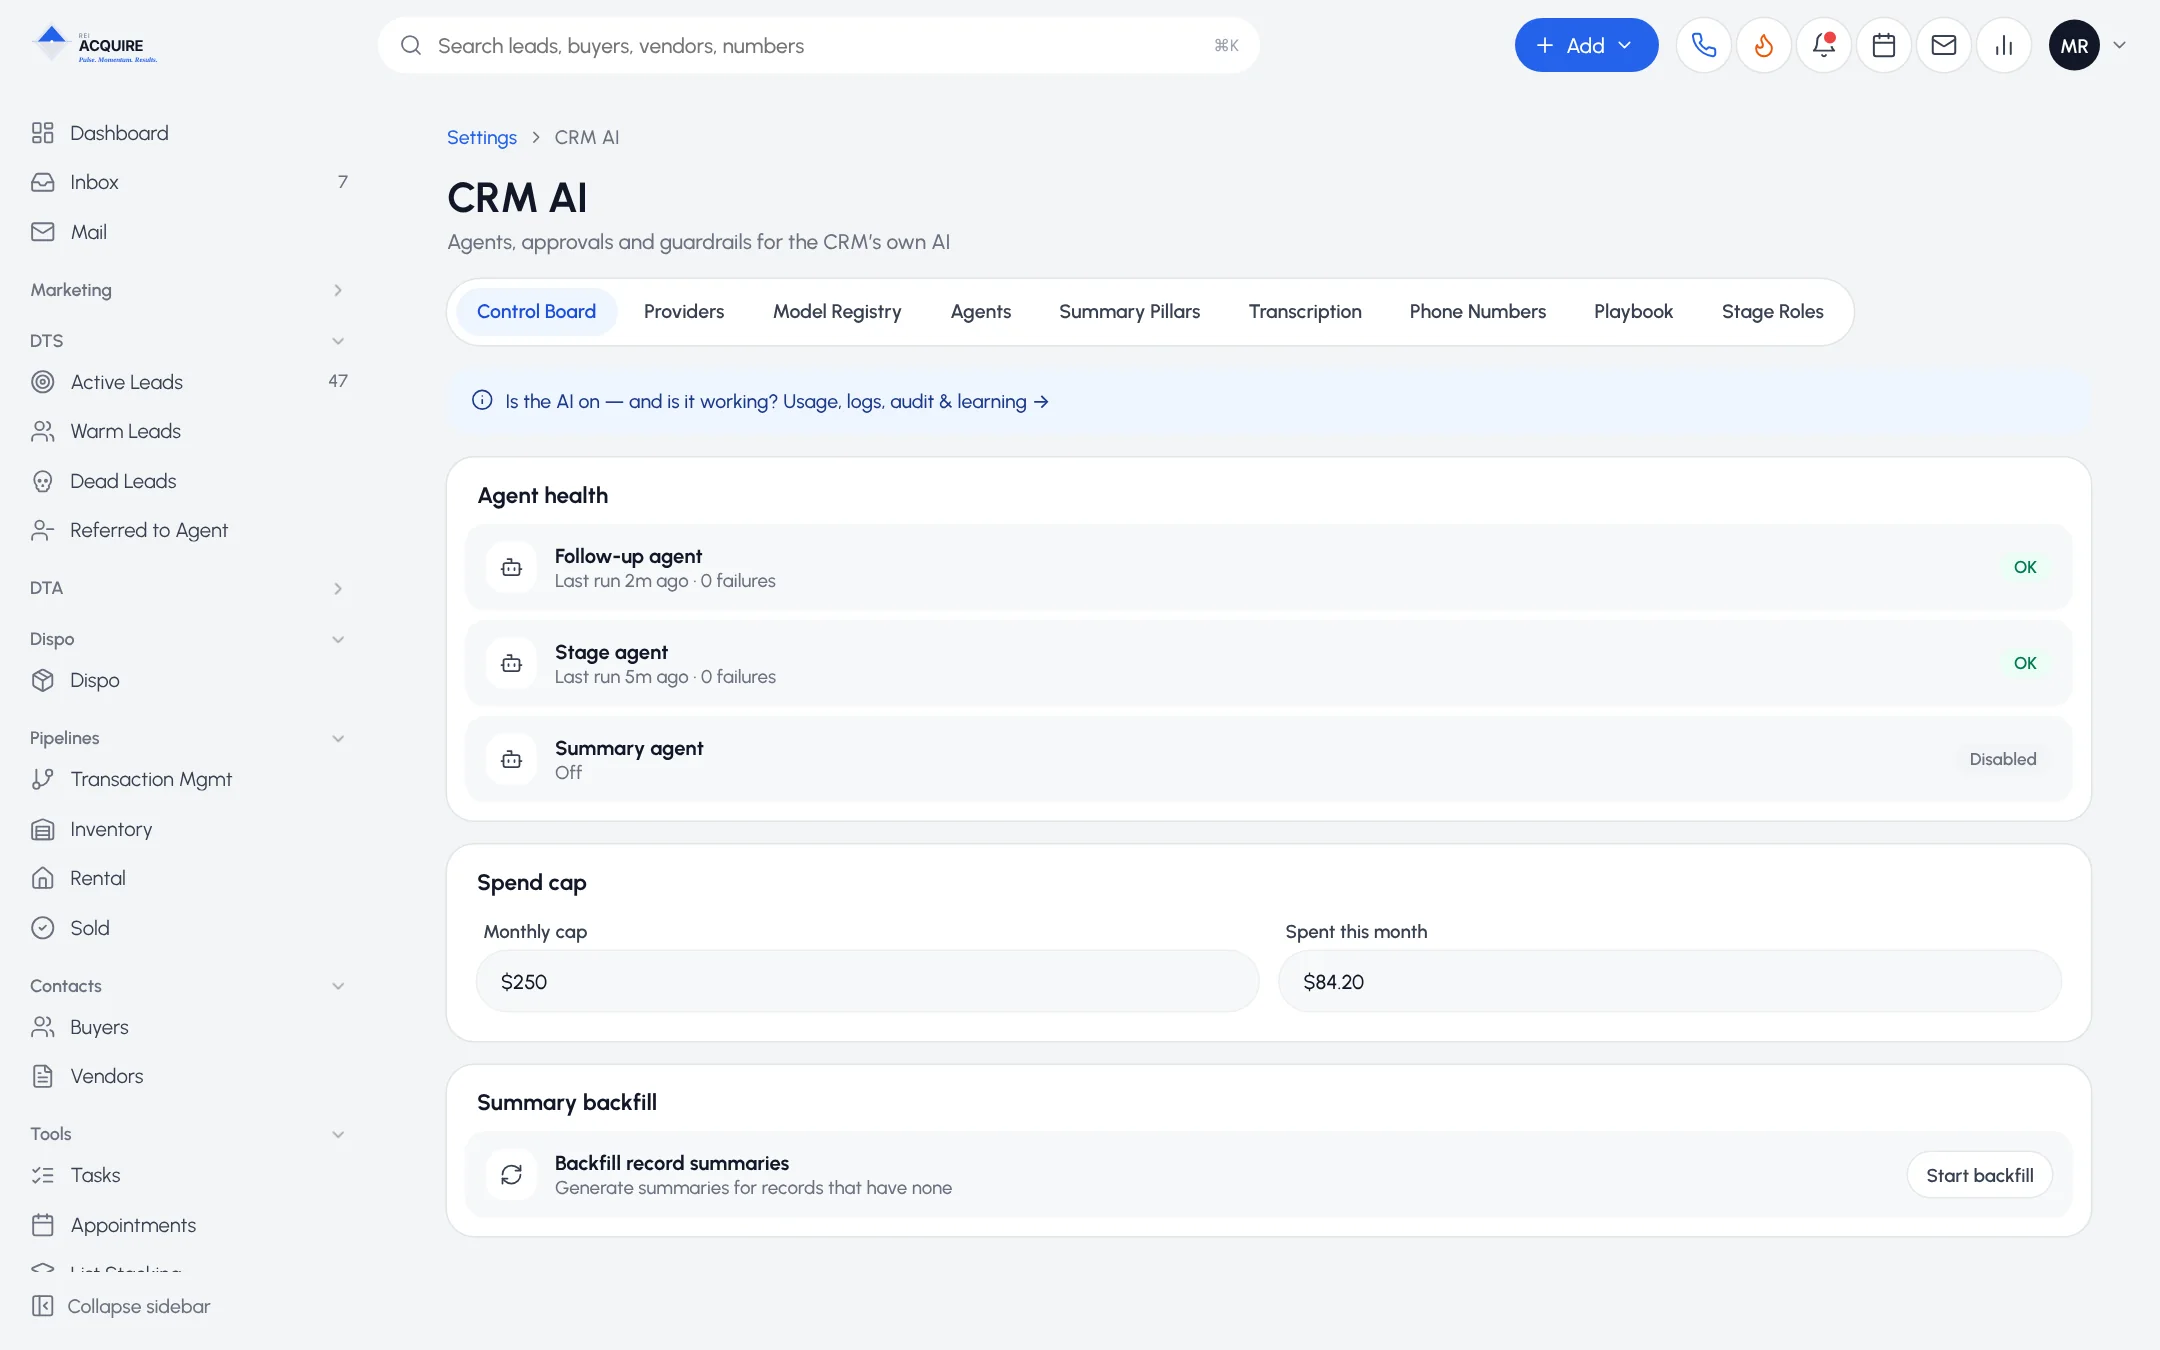Go to Dead Leads

190,481
